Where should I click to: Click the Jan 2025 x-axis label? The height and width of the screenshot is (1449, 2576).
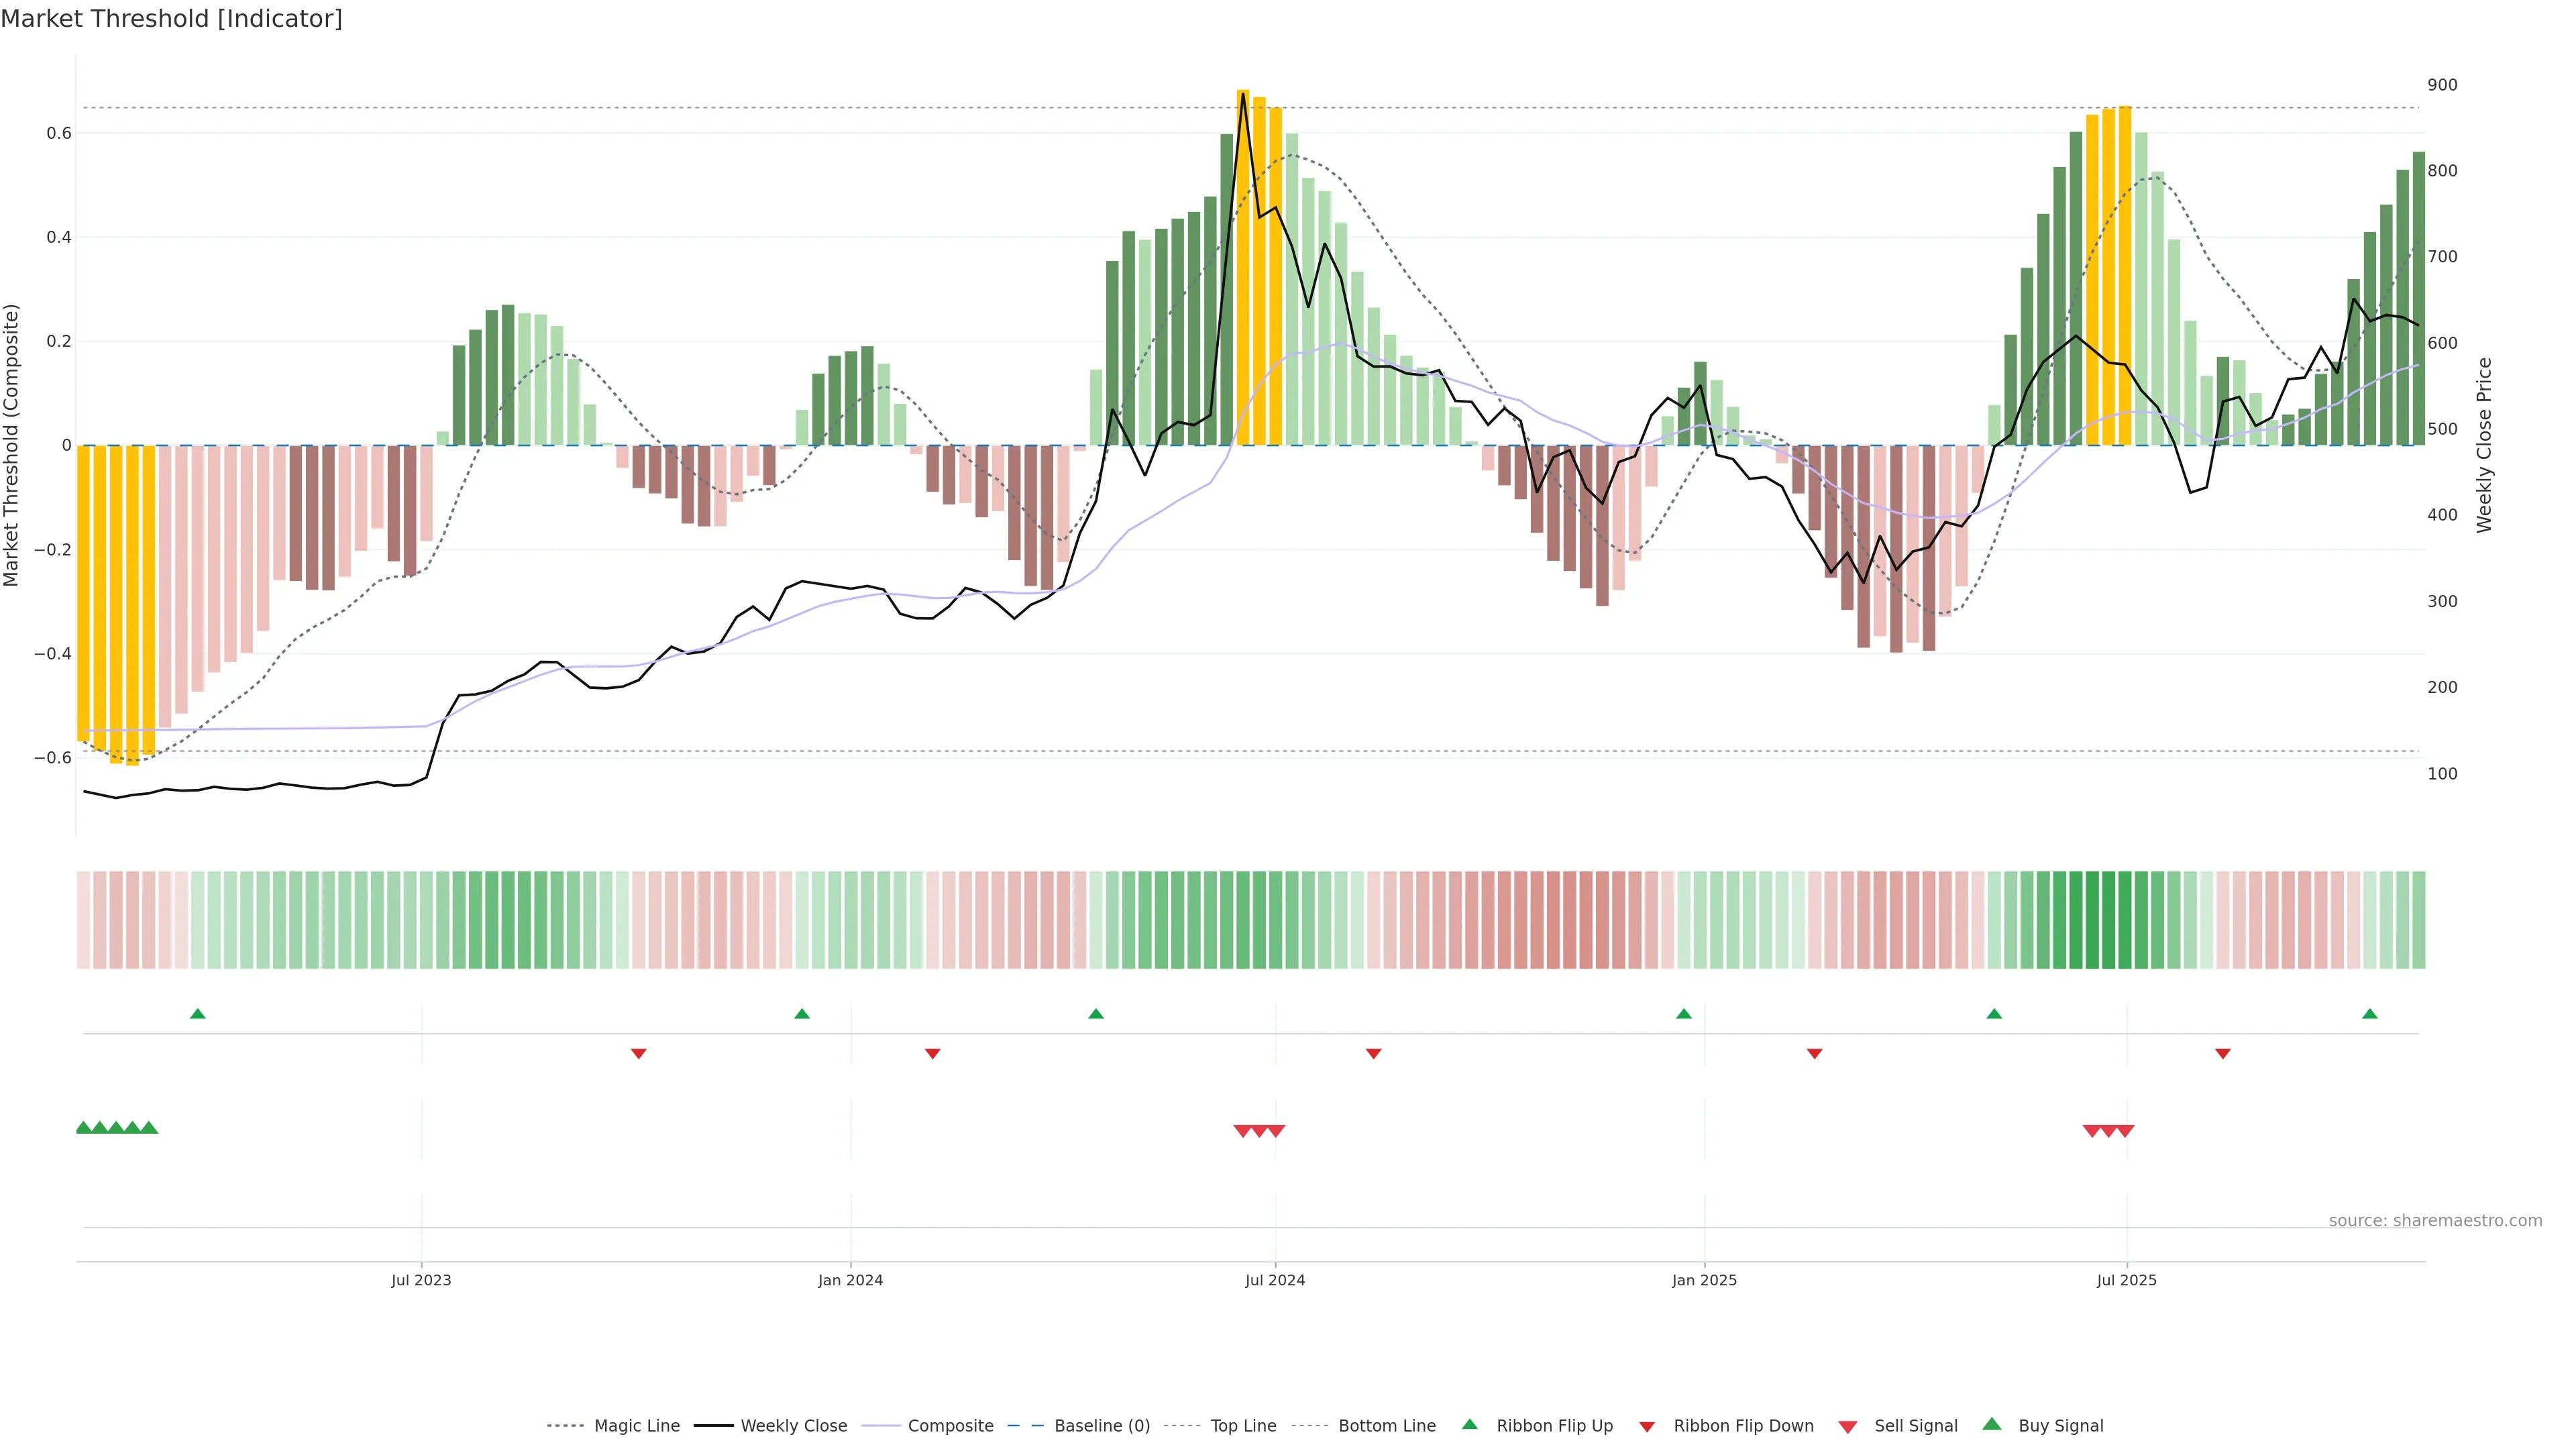point(1704,1280)
